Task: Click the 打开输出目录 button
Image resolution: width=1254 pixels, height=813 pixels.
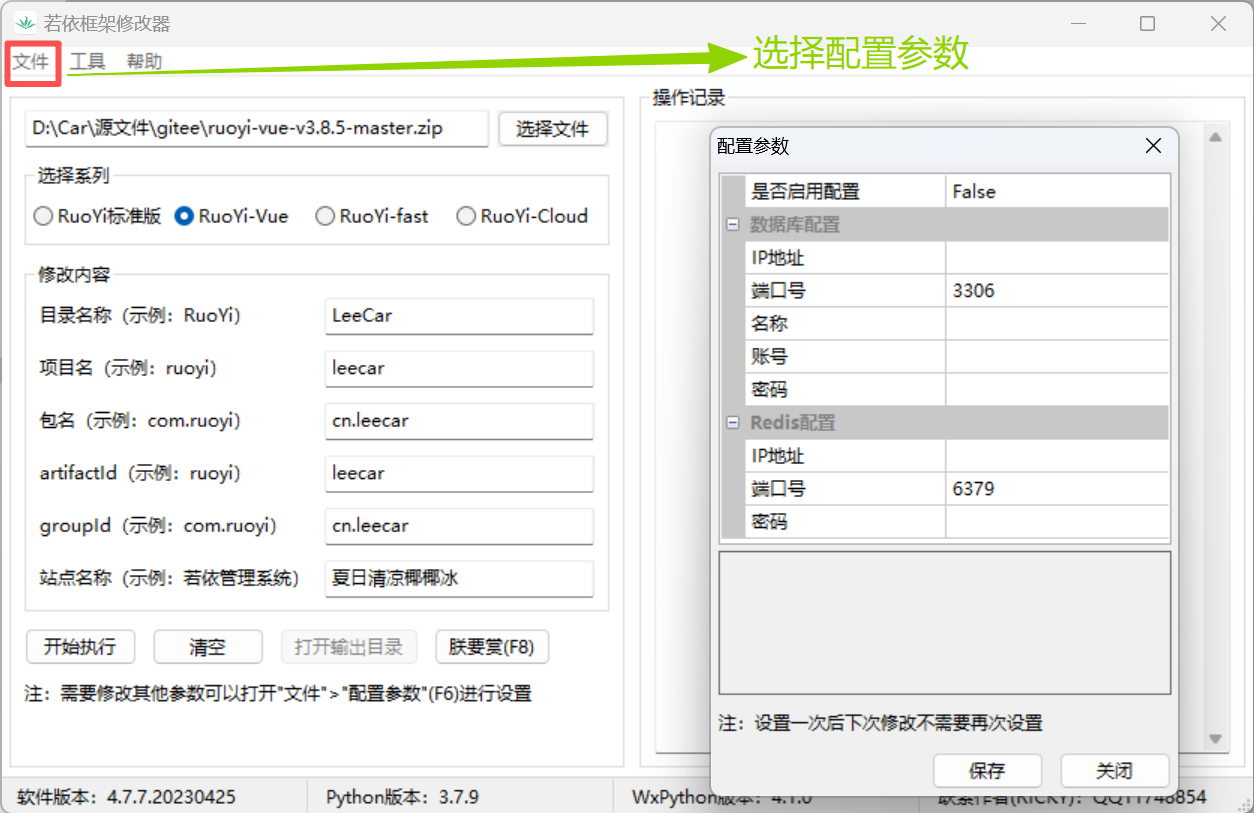Action: (x=349, y=647)
